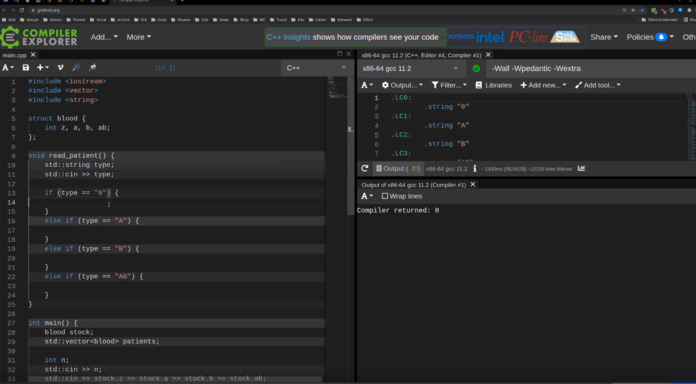Screen dimensions: 696x384
Task: Close the x86-64 gcc 11.2 compiler tab
Action: tap(488, 55)
